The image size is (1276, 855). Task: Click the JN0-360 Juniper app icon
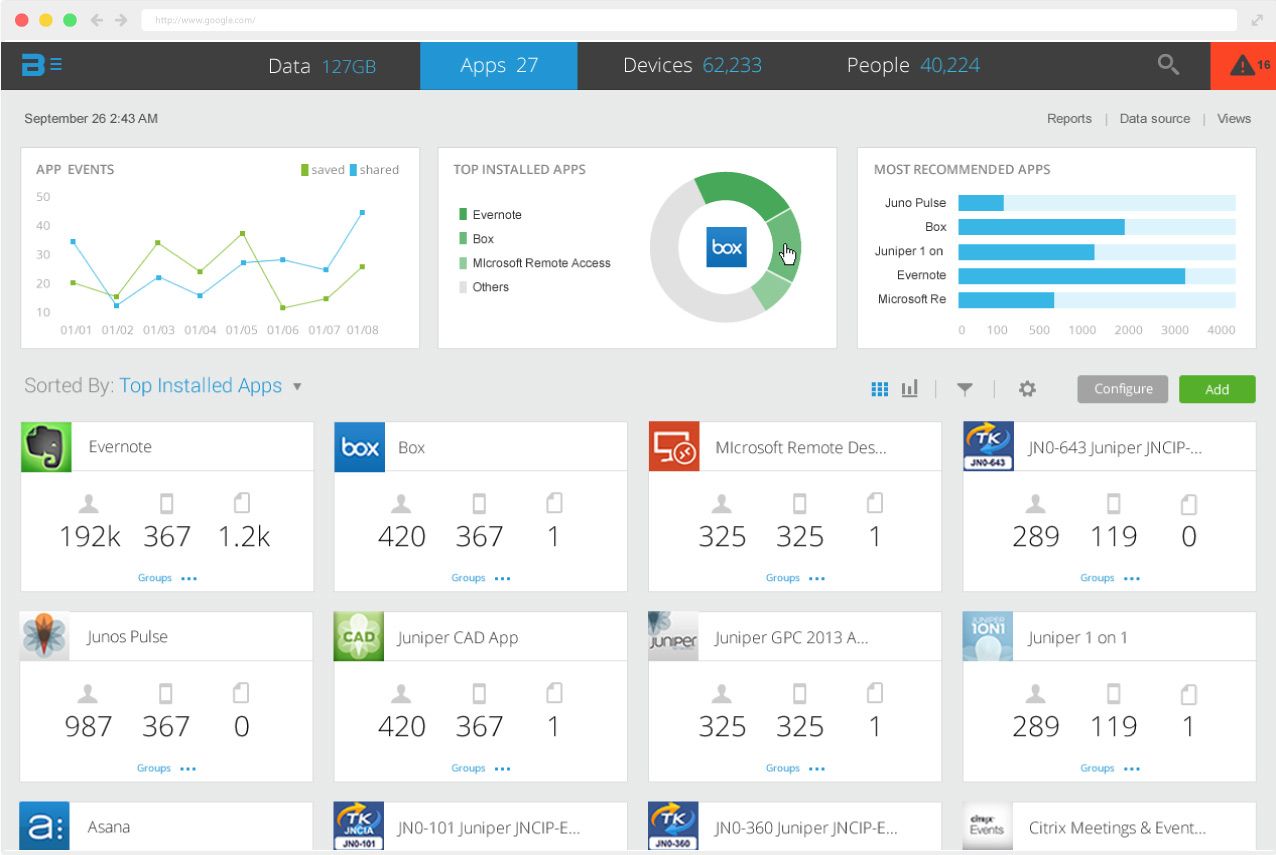point(674,826)
